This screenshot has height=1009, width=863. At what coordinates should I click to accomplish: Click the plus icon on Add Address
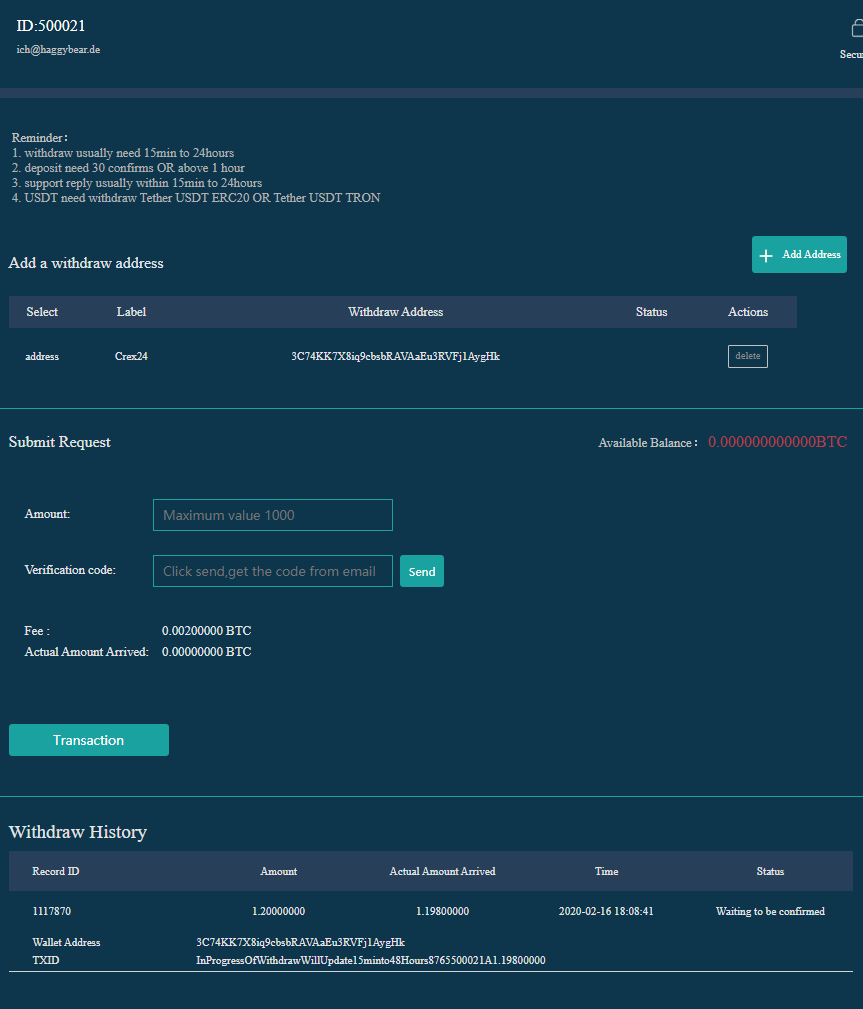click(766, 255)
